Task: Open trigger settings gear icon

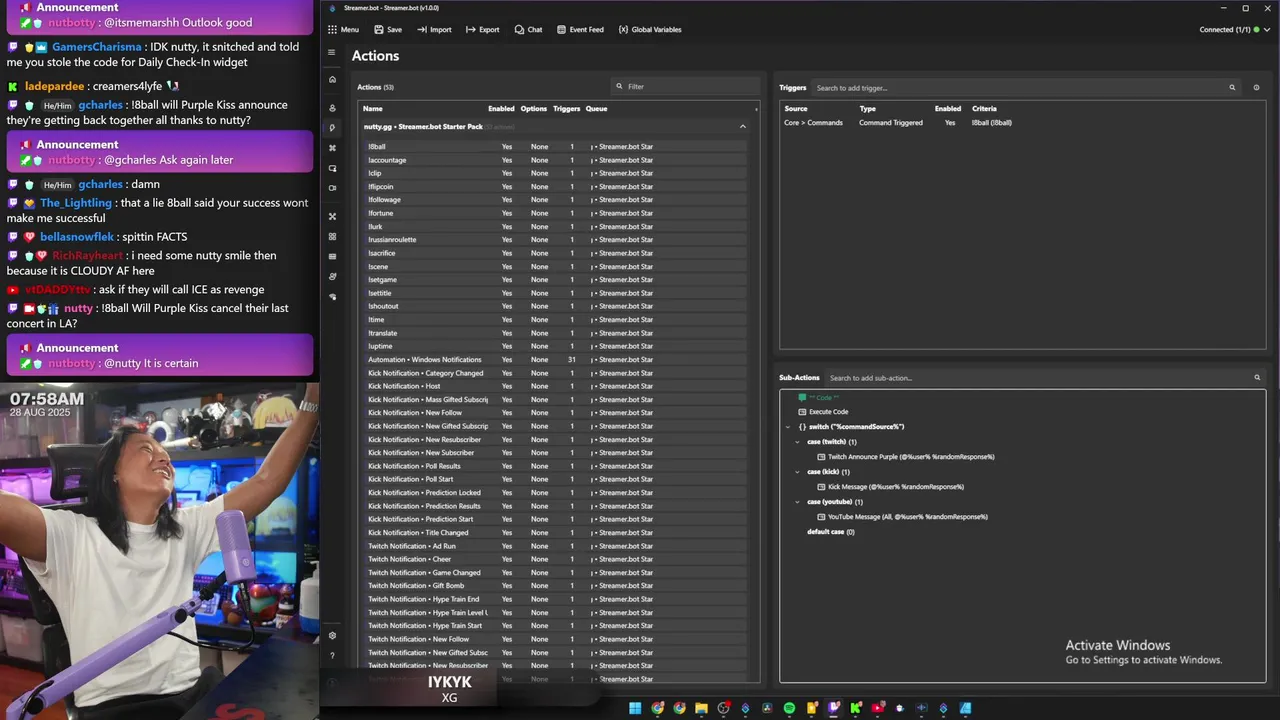Action: (1256, 87)
